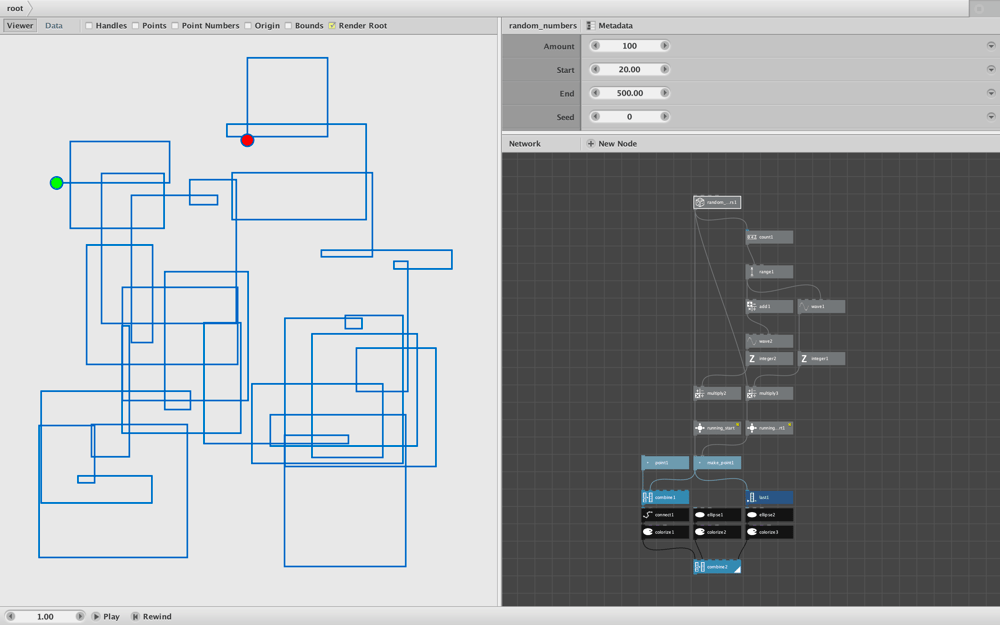Click the Amount value field showing 100

pyautogui.click(x=630, y=46)
